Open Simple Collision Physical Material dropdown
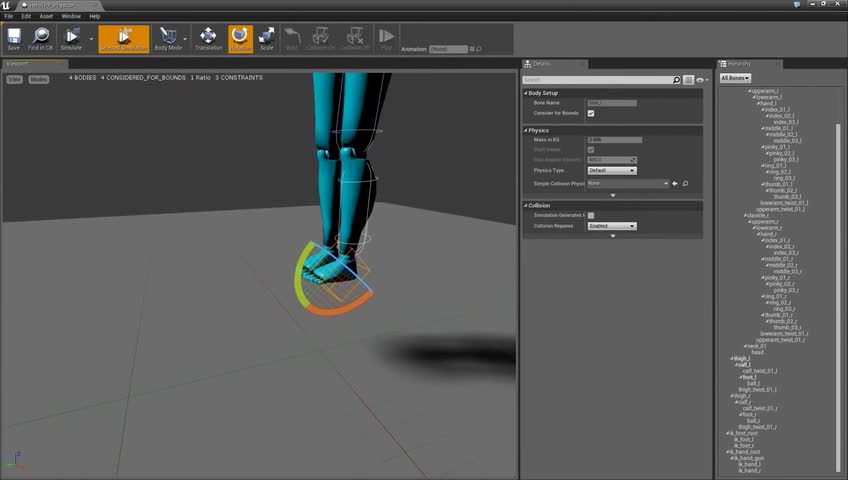Viewport: 848px width, 480px height. point(628,184)
